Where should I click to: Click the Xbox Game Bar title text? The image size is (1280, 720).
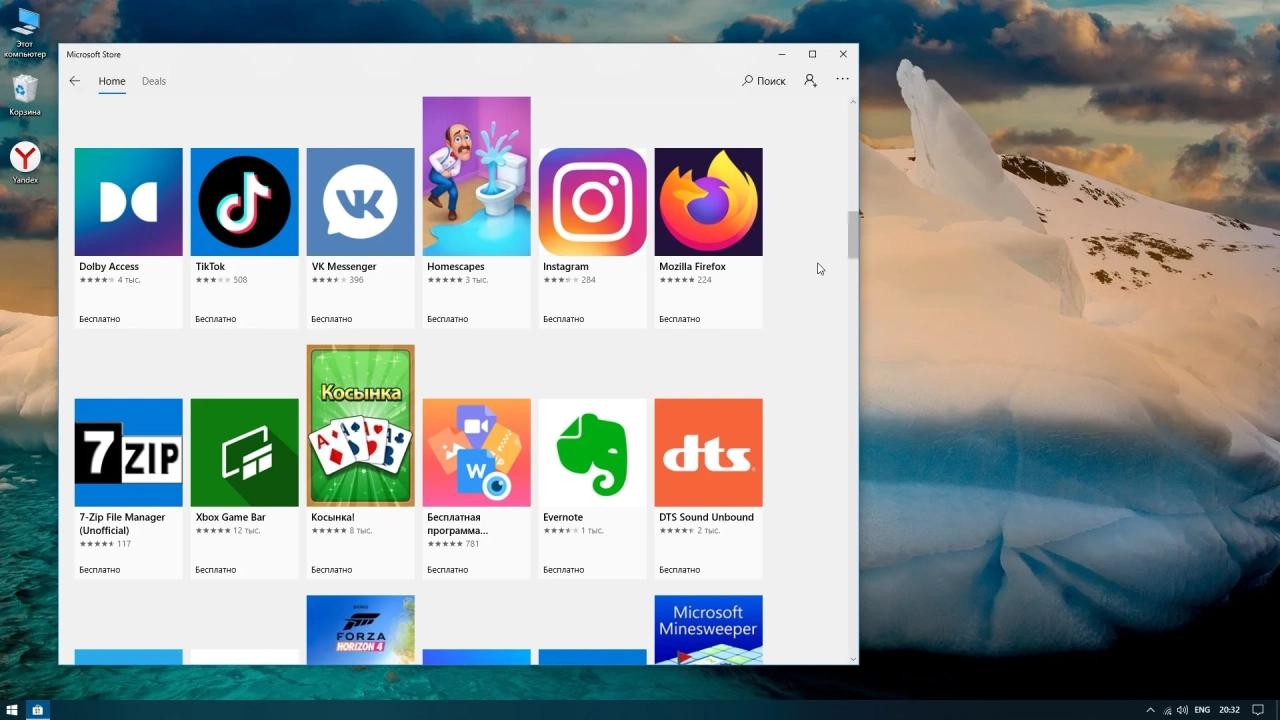tap(230, 517)
